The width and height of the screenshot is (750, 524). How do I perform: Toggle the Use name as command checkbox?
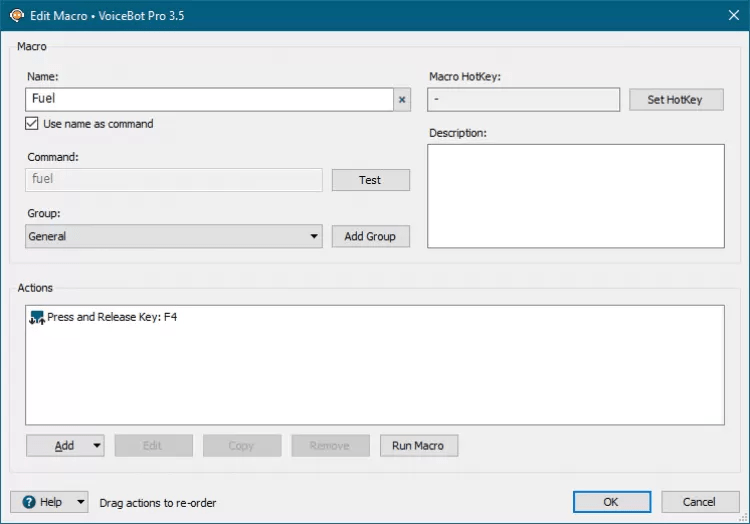click(x=32, y=124)
